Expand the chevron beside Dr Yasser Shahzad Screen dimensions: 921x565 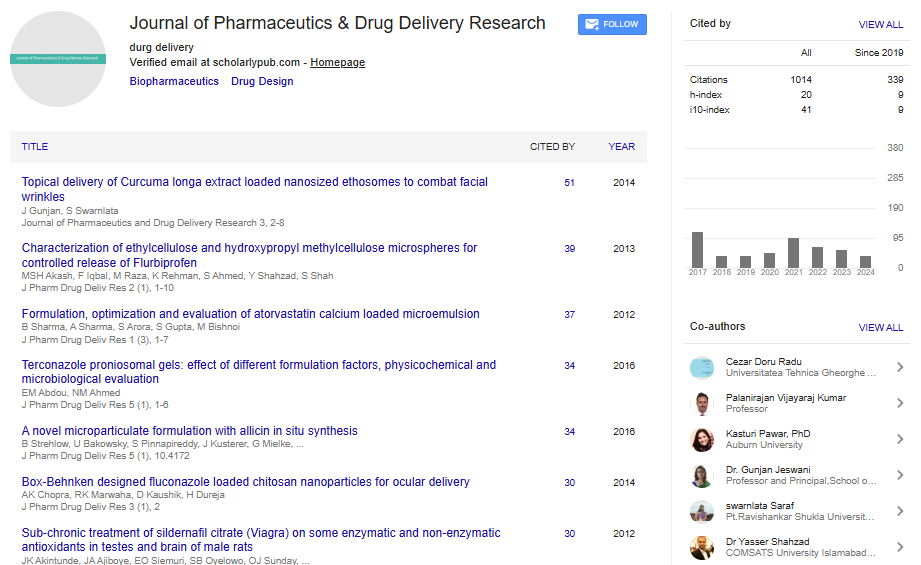900,547
